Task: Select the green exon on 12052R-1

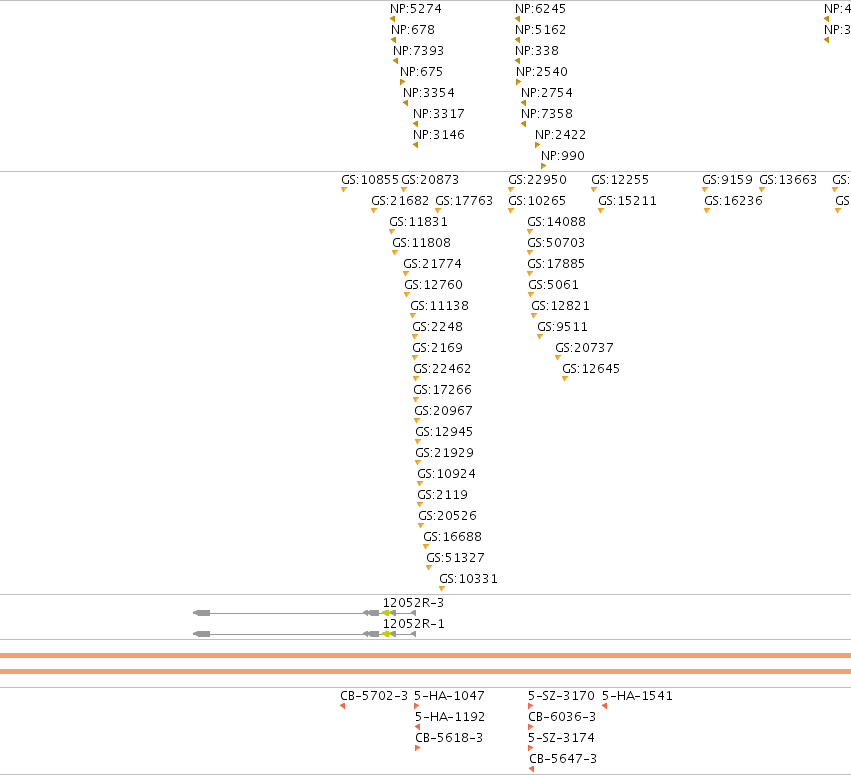Action: pos(386,634)
